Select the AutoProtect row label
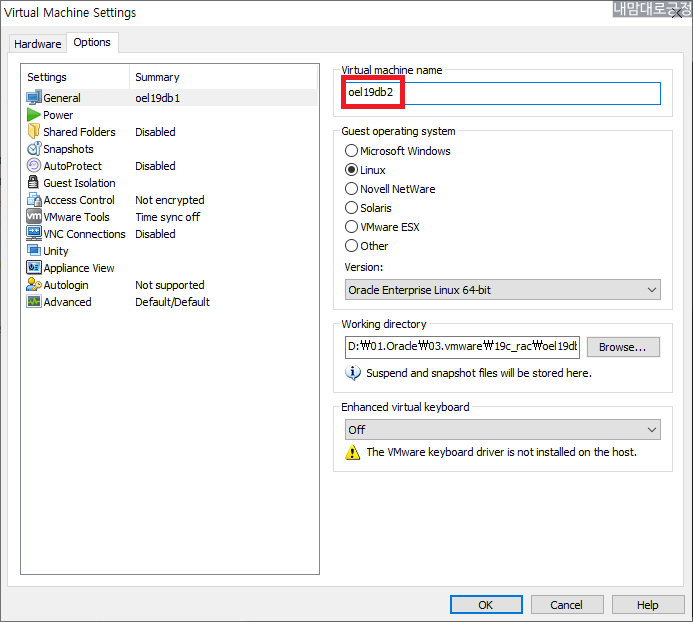693x622 pixels. click(x=72, y=166)
